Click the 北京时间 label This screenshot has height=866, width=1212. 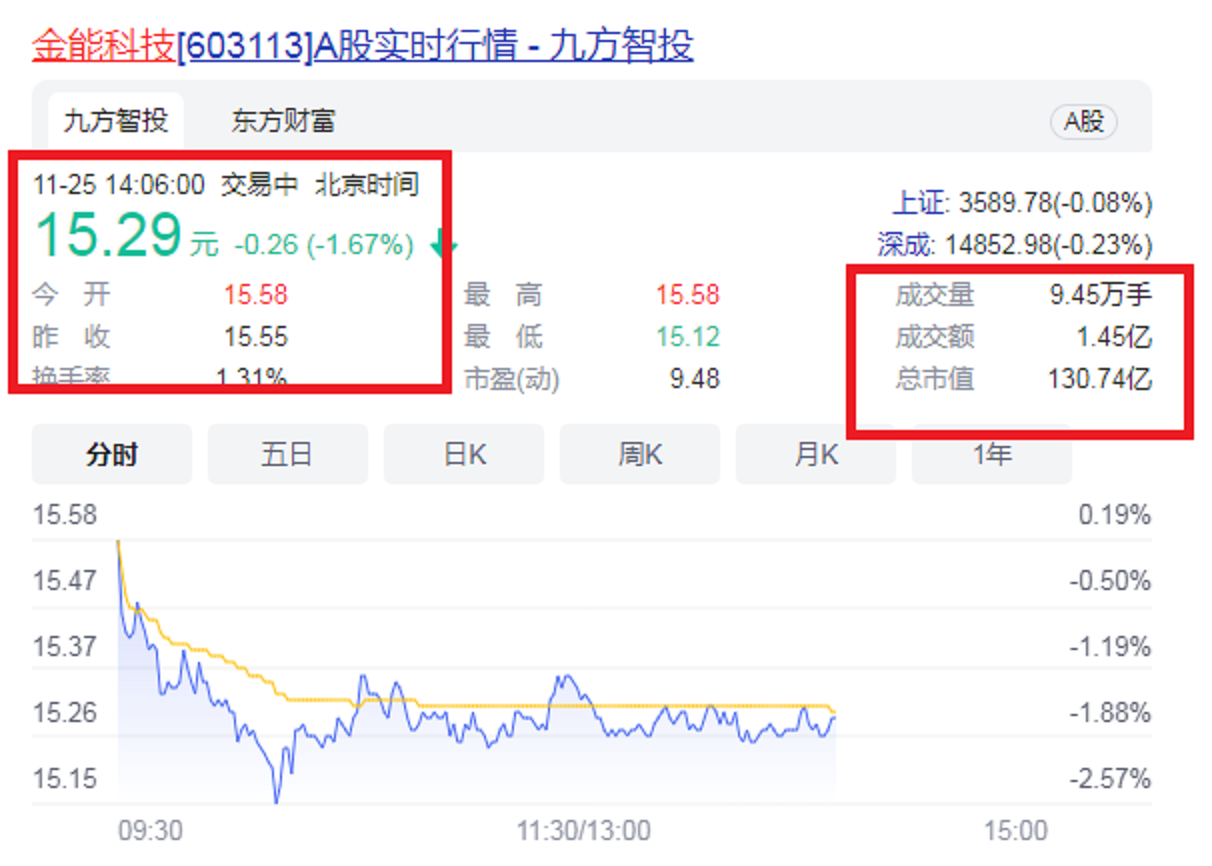(367, 184)
